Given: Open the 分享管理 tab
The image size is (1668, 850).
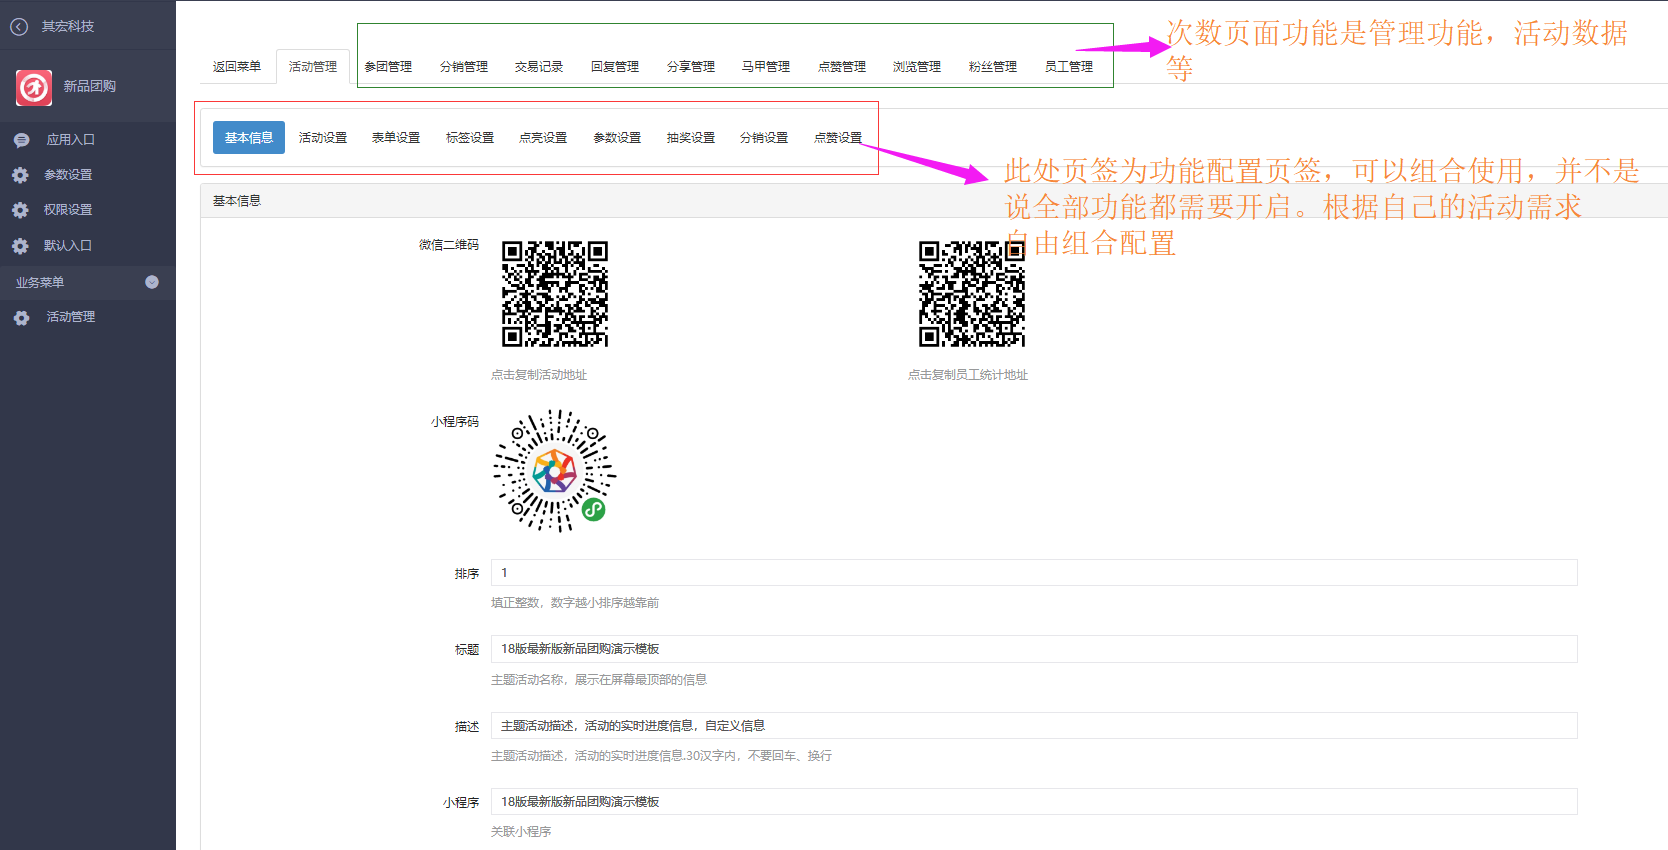Looking at the screenshot, I should 691,67.
